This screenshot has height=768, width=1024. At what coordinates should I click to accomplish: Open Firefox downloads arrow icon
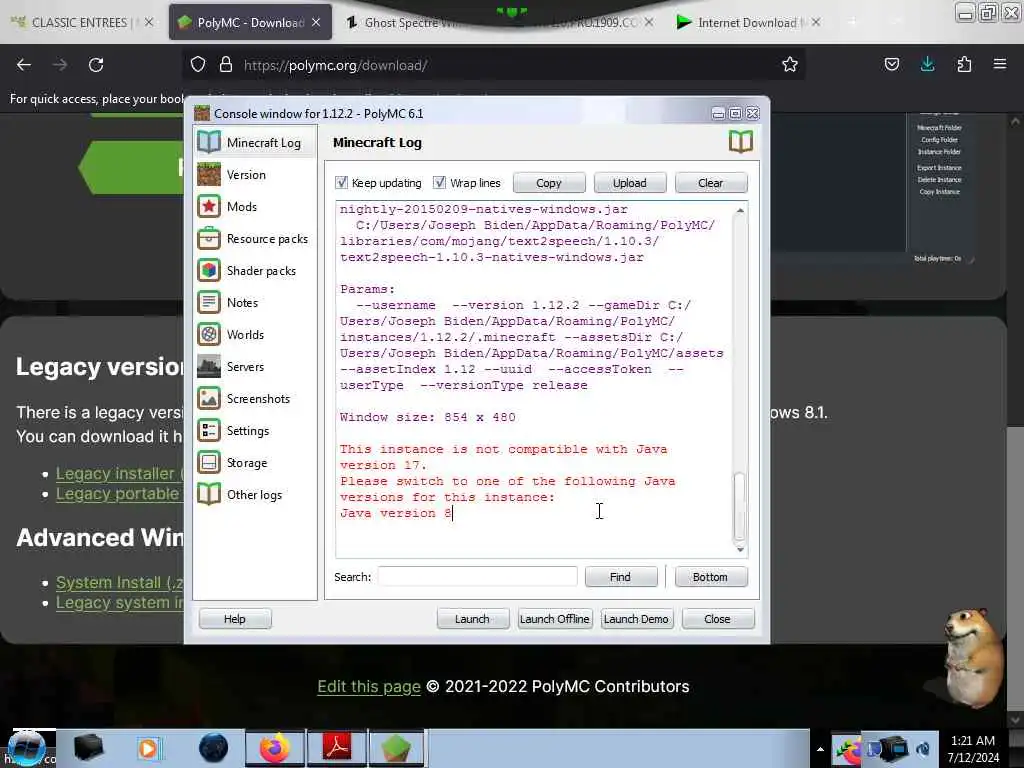[x=927, y=64]
